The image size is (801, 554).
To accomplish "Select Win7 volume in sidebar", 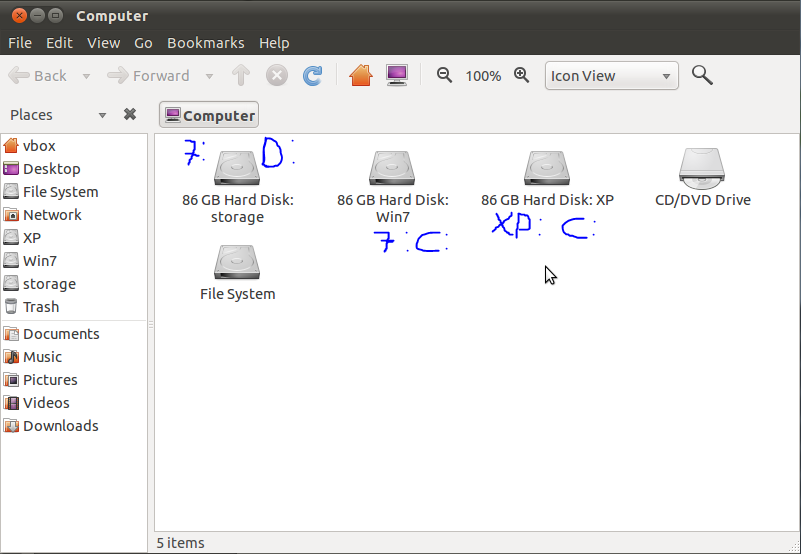I will [75, 261].
